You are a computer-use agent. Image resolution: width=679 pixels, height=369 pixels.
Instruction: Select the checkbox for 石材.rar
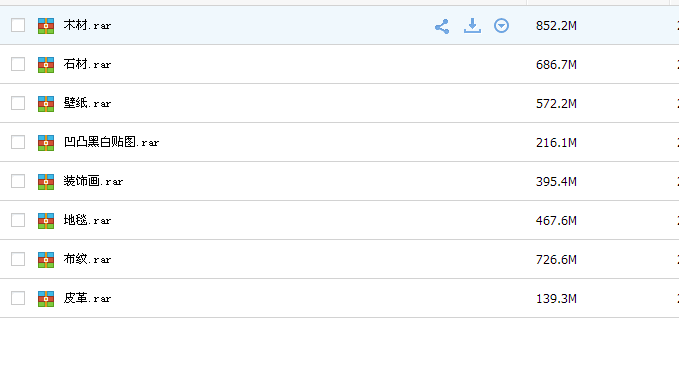pyautogui.click(x=18, y=64)
